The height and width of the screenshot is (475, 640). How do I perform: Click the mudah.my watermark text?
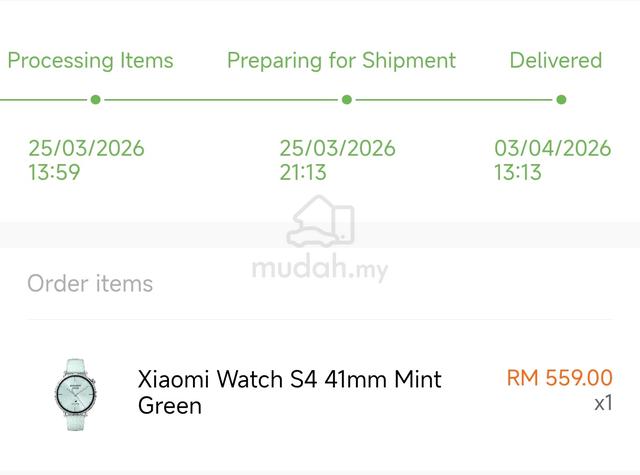320,268
